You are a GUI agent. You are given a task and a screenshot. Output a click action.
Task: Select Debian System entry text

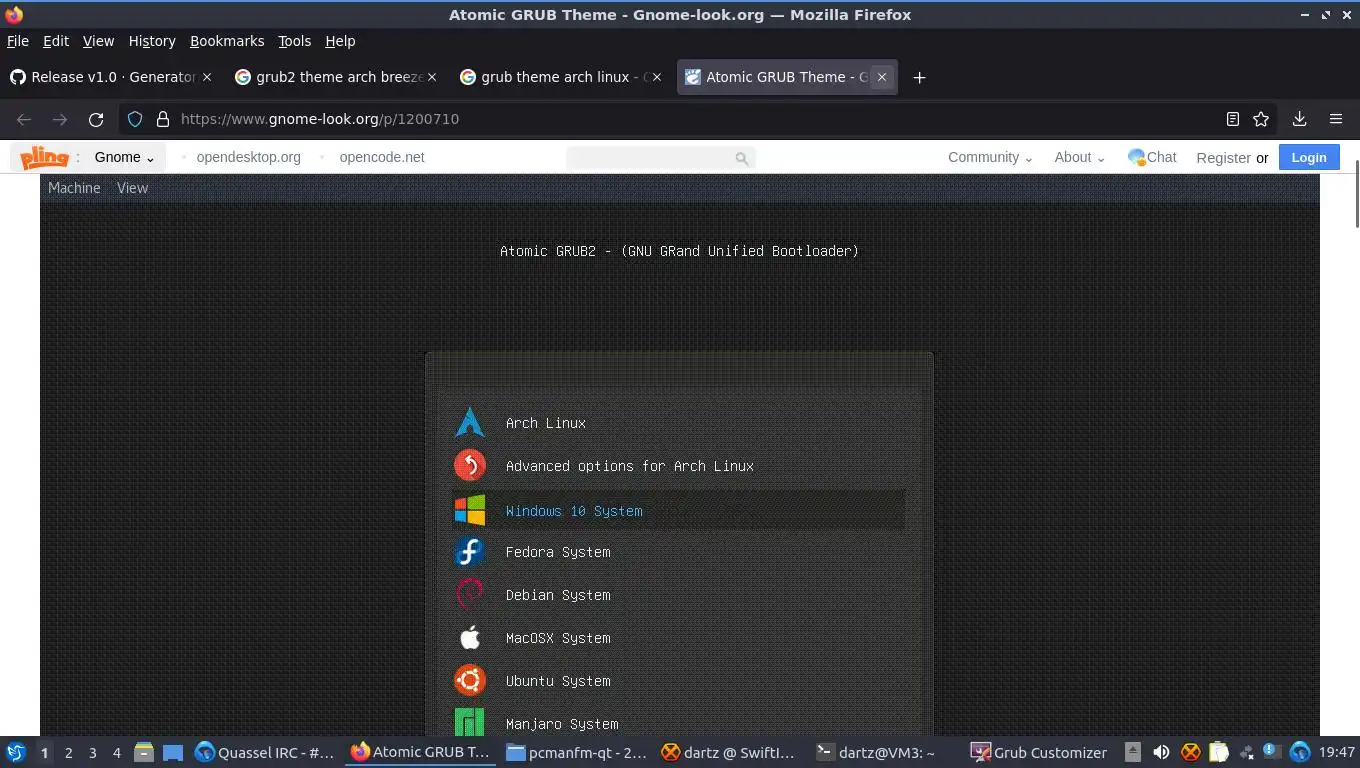click(x=558, y=595)
